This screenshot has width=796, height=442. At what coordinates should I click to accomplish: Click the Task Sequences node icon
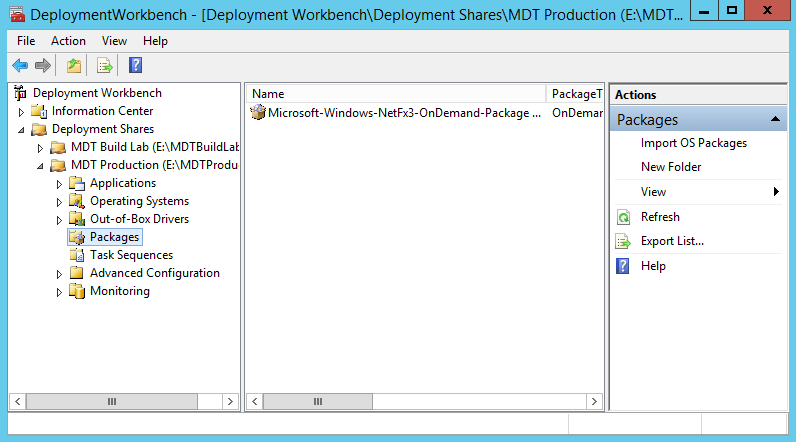coord(77,255)
